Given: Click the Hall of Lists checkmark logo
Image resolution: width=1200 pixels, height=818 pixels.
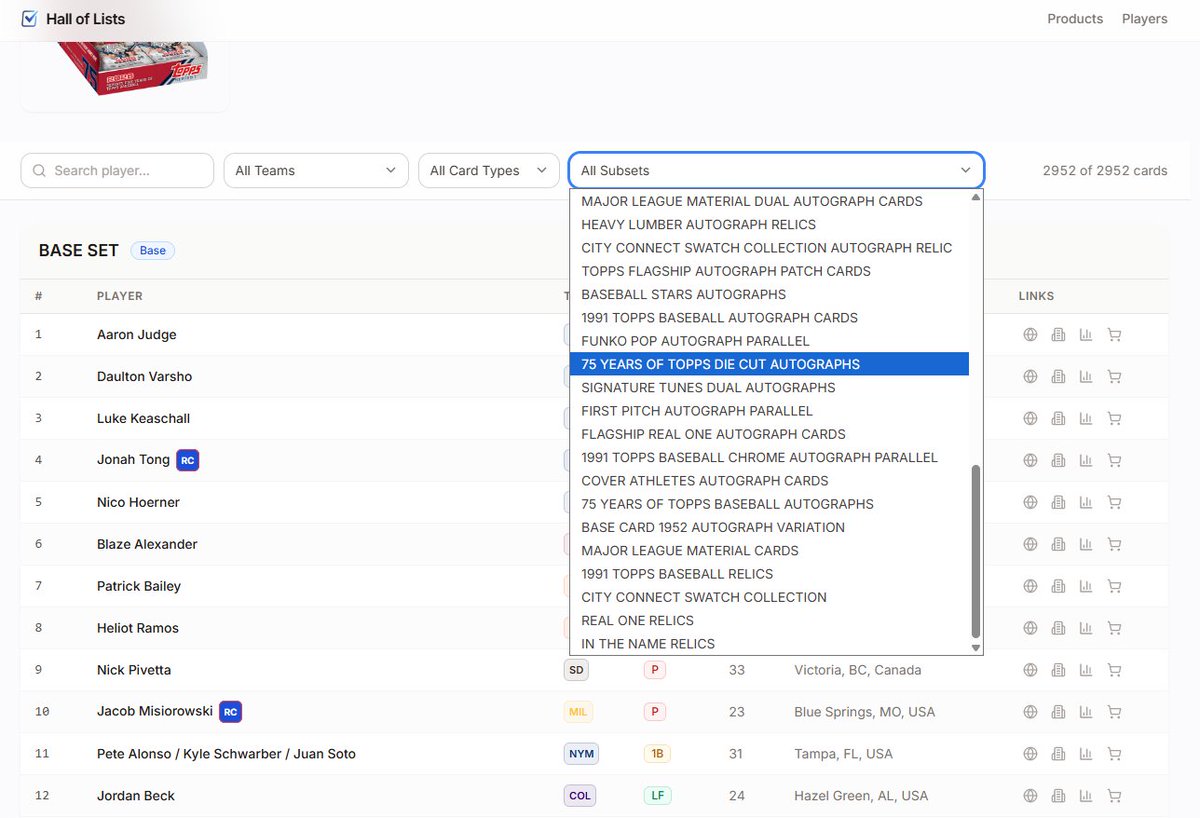Looking at the screenshot, I should coord(29,19).
